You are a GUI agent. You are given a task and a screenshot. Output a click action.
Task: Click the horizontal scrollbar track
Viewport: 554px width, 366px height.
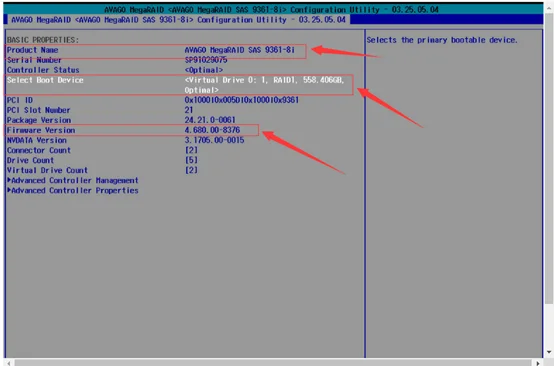pos(273,362)
